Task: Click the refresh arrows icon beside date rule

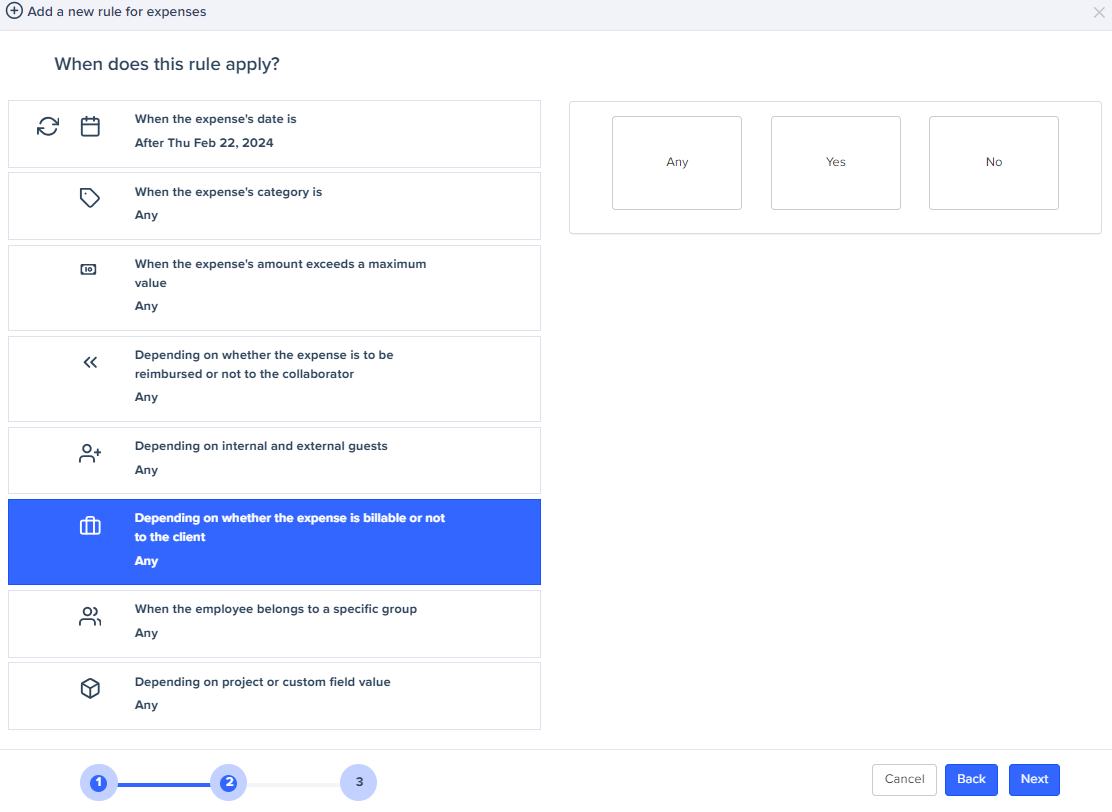Action: click(x=48, y=127)
